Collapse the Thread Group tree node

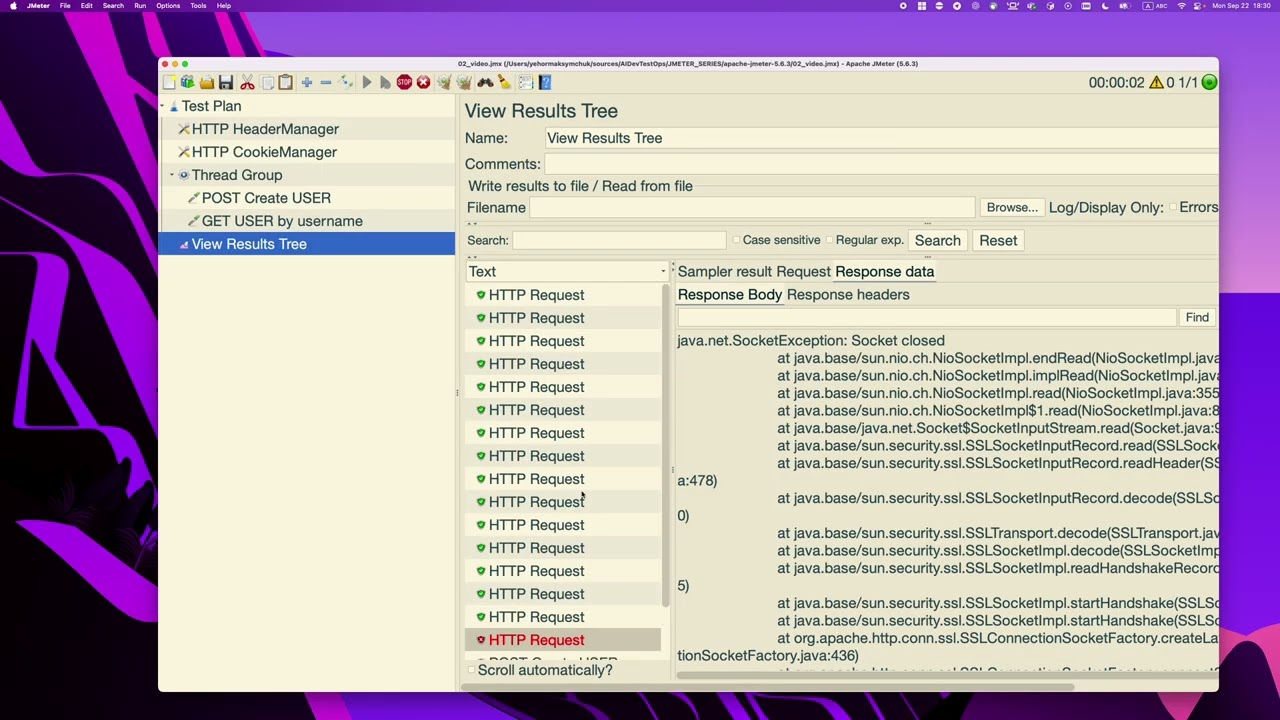click(171, 175)
